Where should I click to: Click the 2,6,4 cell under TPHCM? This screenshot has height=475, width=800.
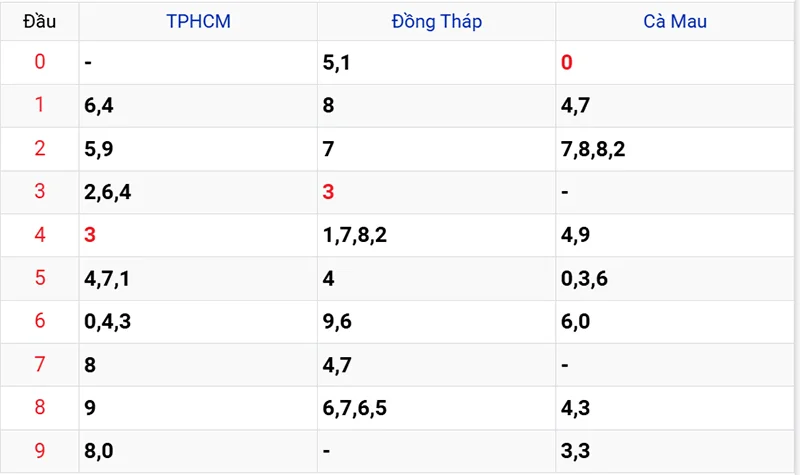(x=108, y=192)
